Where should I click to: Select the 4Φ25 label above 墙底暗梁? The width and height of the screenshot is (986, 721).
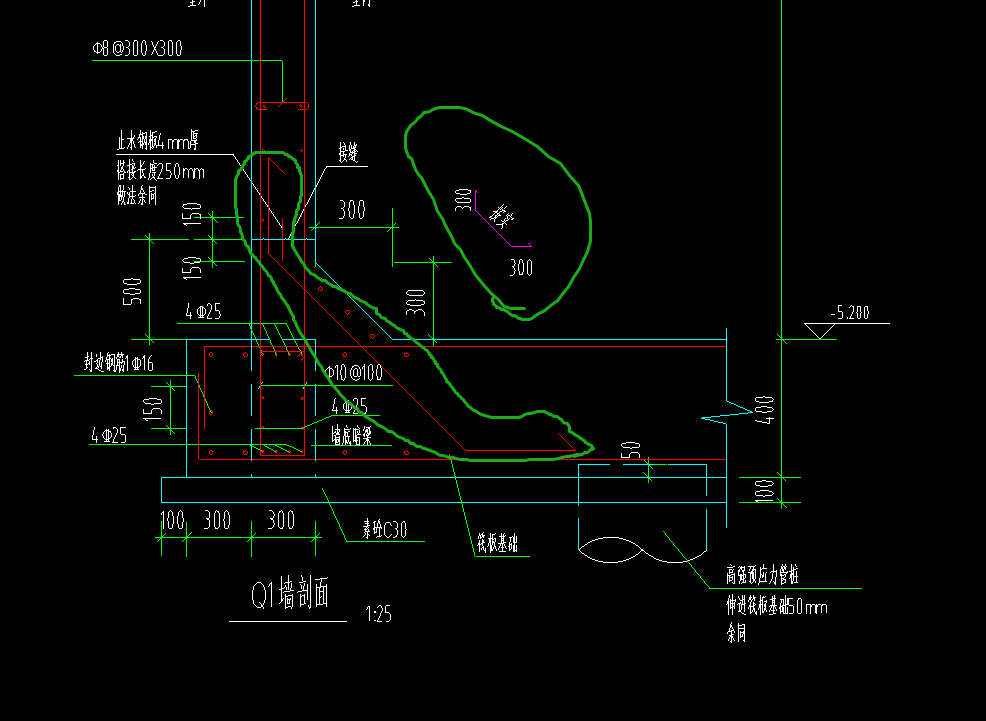(350, 406)
